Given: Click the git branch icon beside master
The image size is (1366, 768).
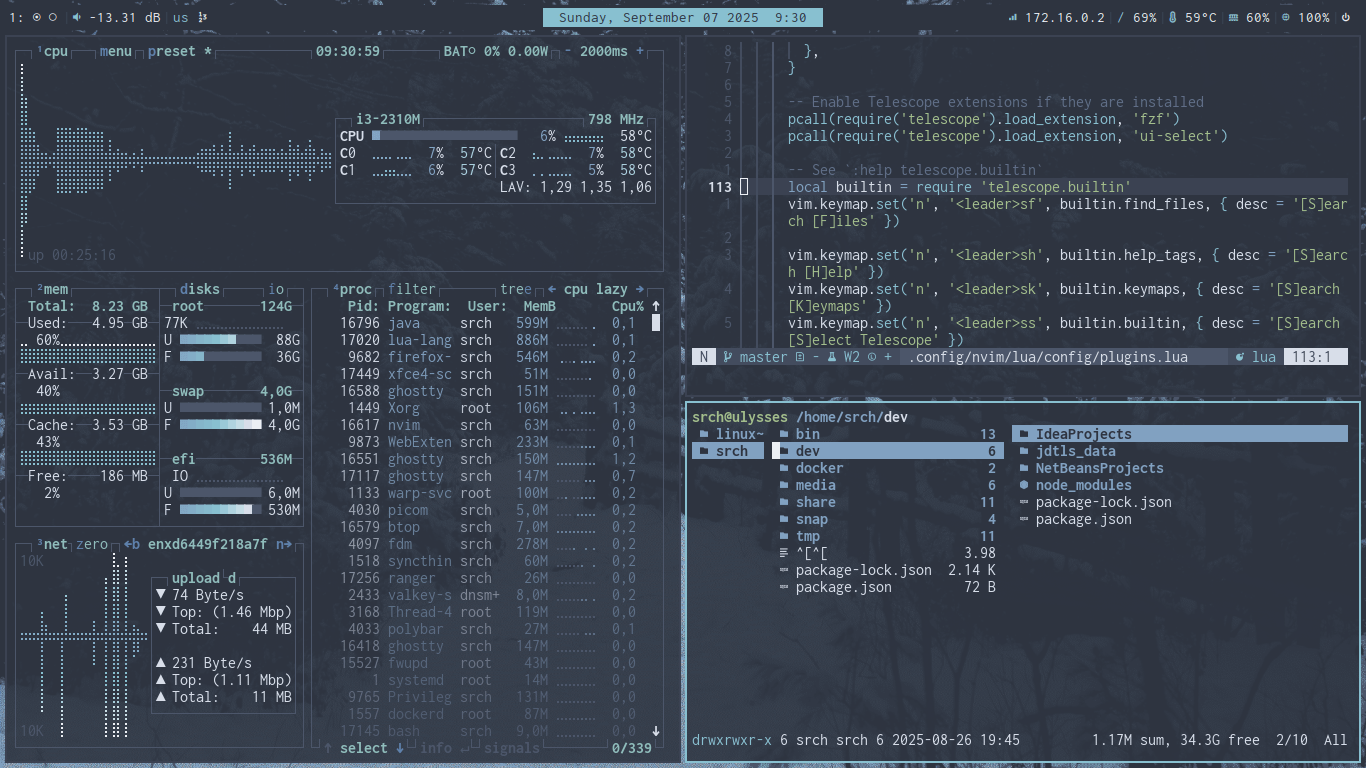Looking at the screenshot, I should tap(727, 357).
